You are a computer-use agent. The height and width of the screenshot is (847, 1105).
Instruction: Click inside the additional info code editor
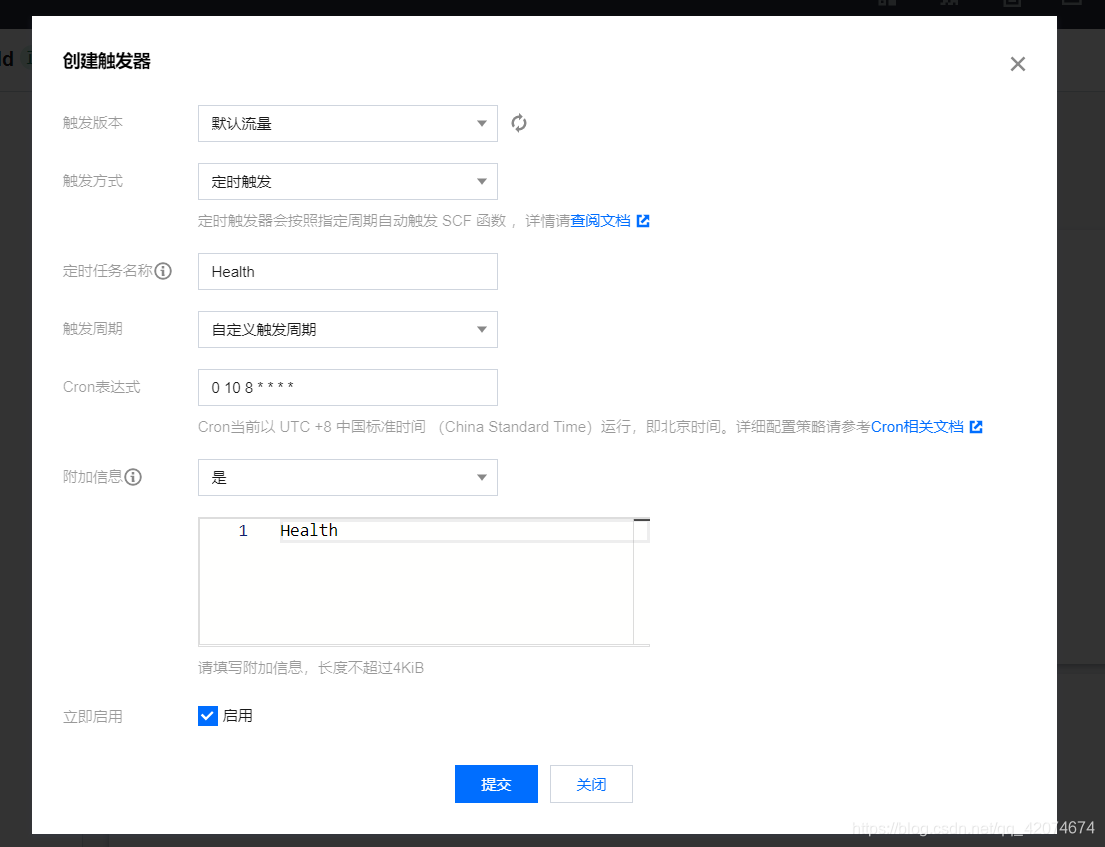click(423, 582)
